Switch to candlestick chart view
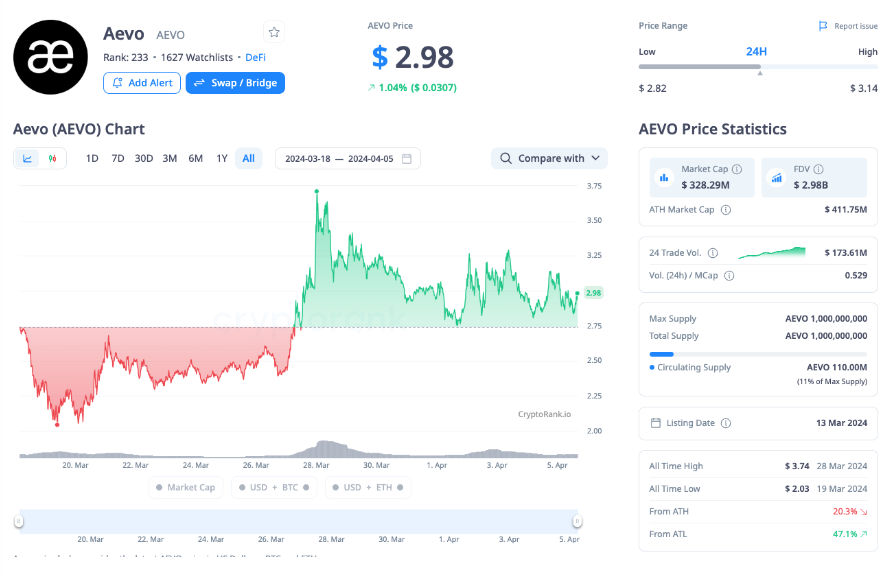The image size is (896, 578). (x=53, y=158)
